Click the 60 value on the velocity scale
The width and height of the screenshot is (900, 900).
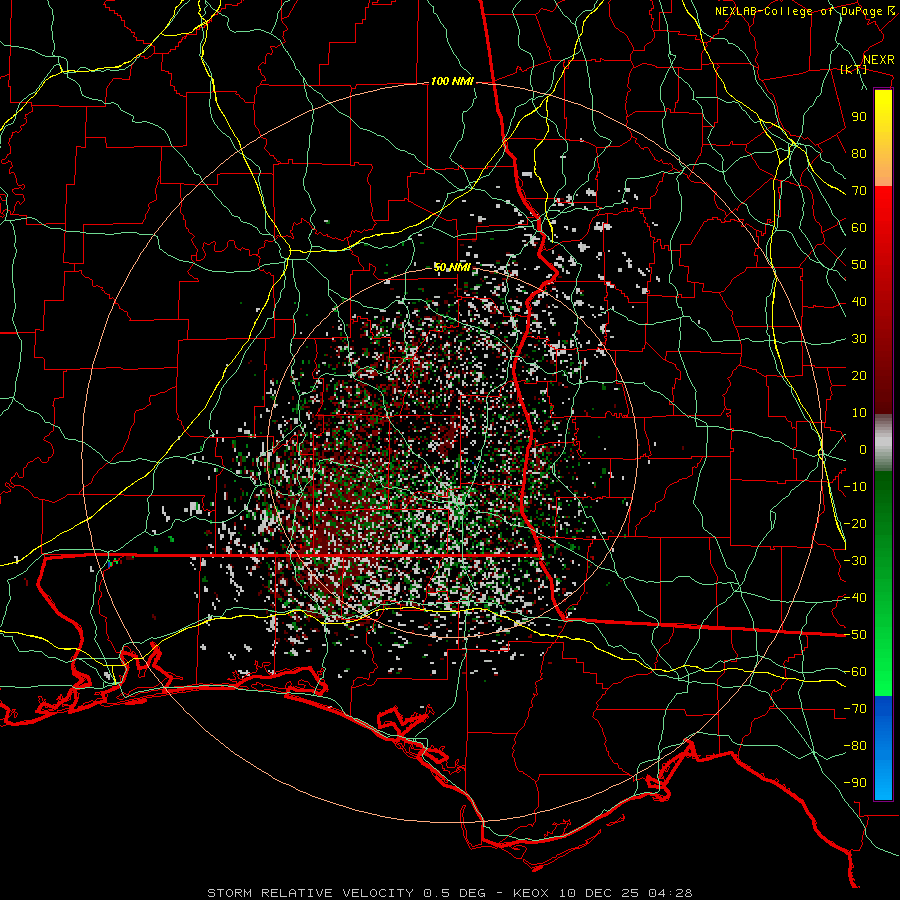(x=859, y=228)
